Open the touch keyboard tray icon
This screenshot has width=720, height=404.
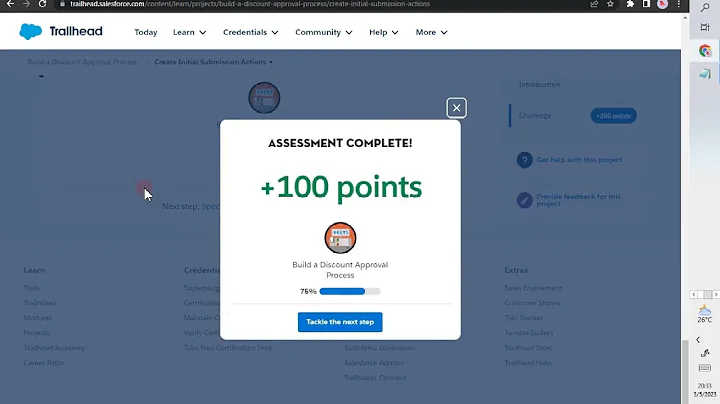tap(705, 368)
